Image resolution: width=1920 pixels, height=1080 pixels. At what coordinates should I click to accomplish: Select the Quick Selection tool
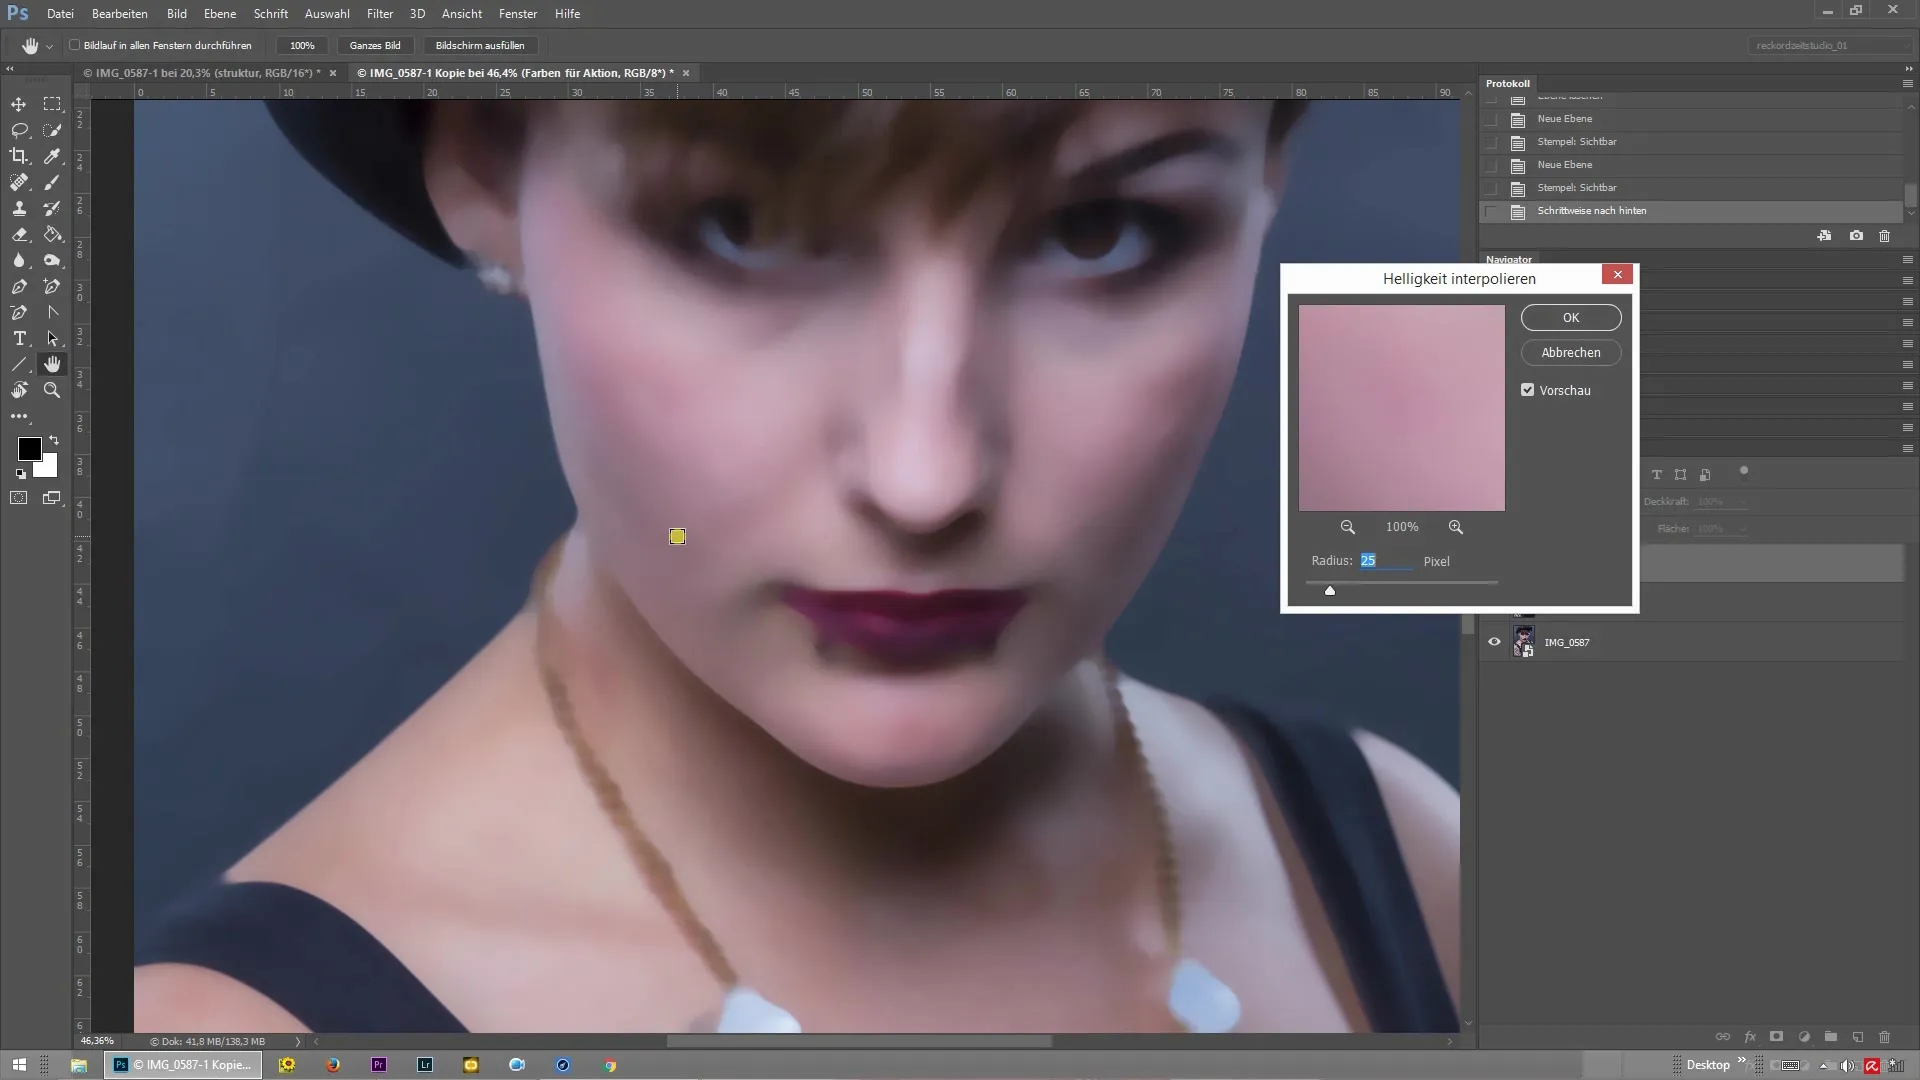[52, 130]
